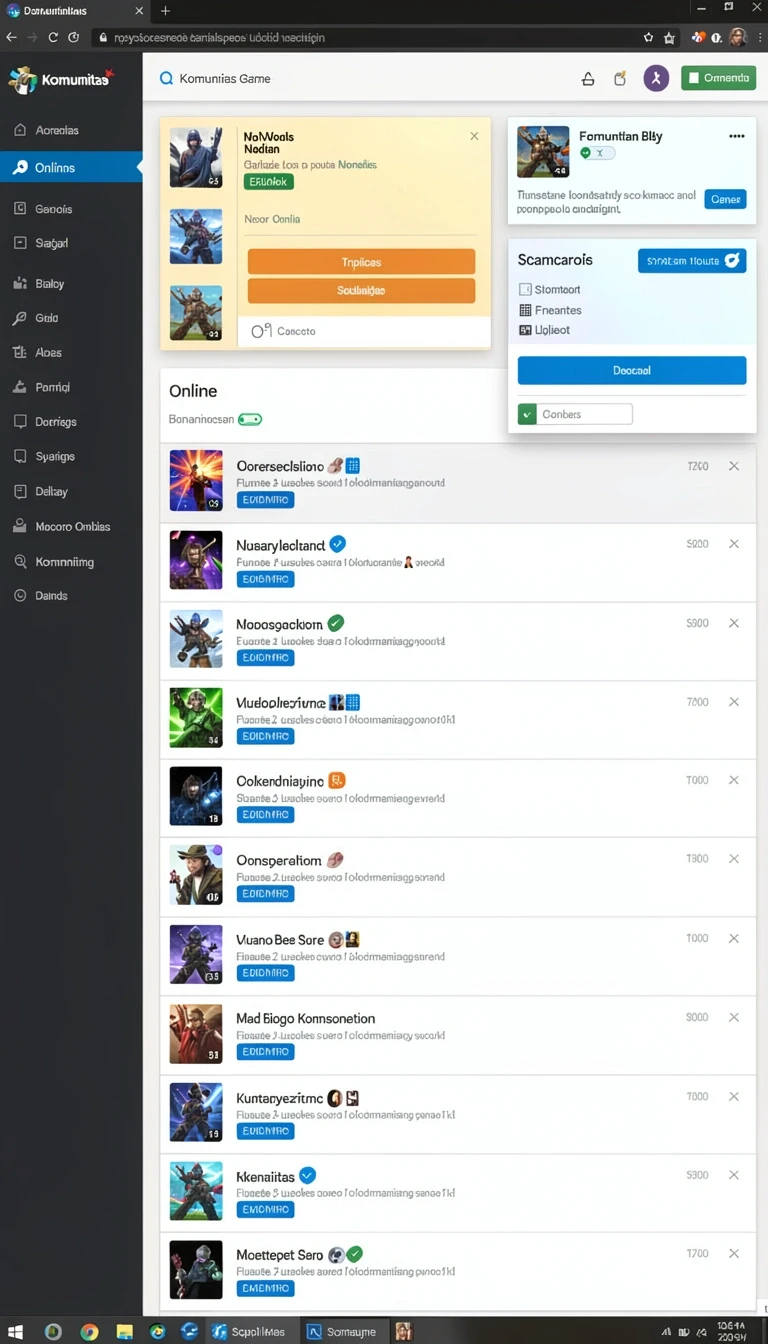Click EDIOMHO tag under Ooresecilsiiono
Viewport: 768px width, 1344px height.
point(265,499)
